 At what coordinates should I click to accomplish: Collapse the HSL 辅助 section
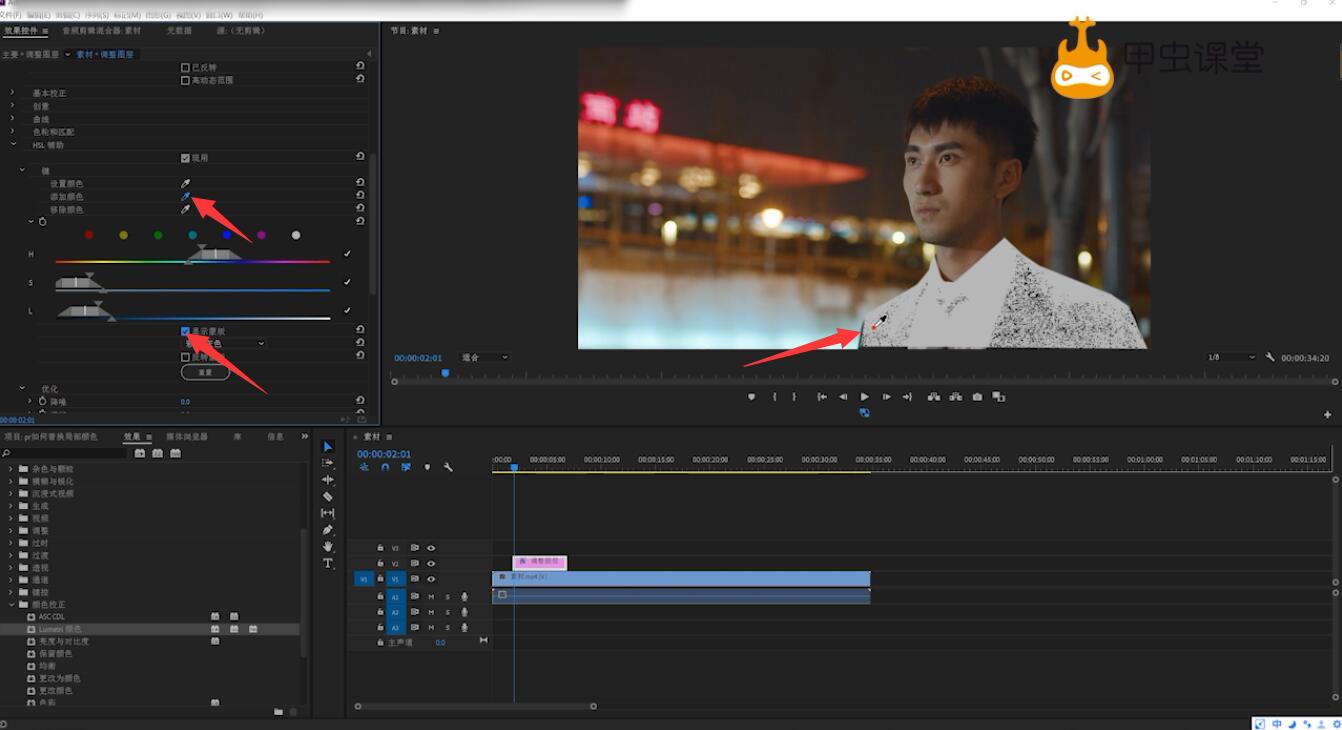coord(12,145)
